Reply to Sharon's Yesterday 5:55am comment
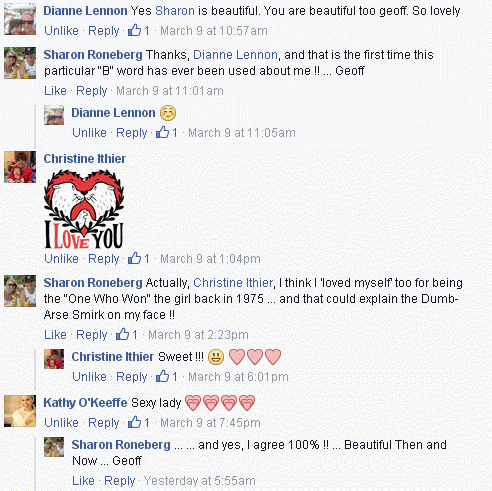 [120, 481]
